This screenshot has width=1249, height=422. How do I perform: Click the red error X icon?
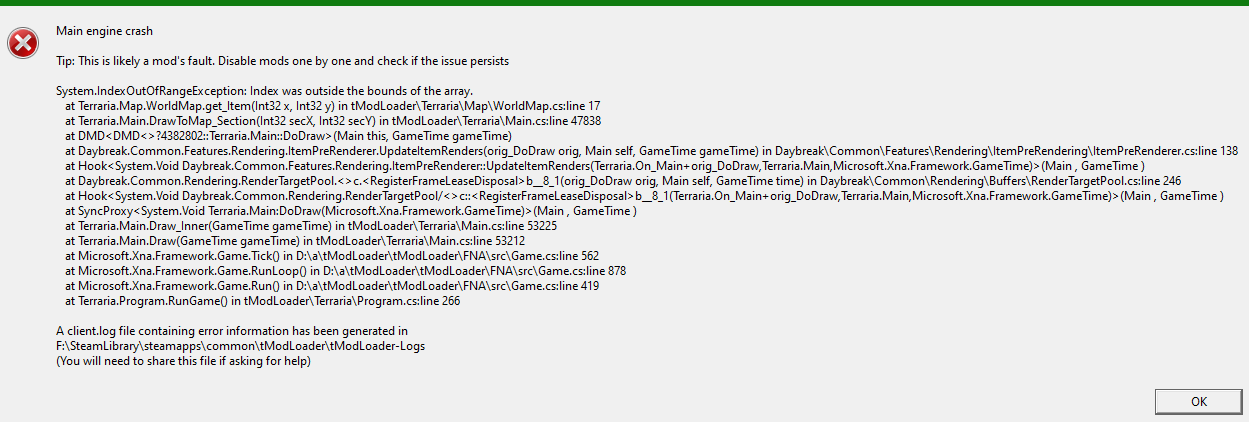tap(20, 42)
